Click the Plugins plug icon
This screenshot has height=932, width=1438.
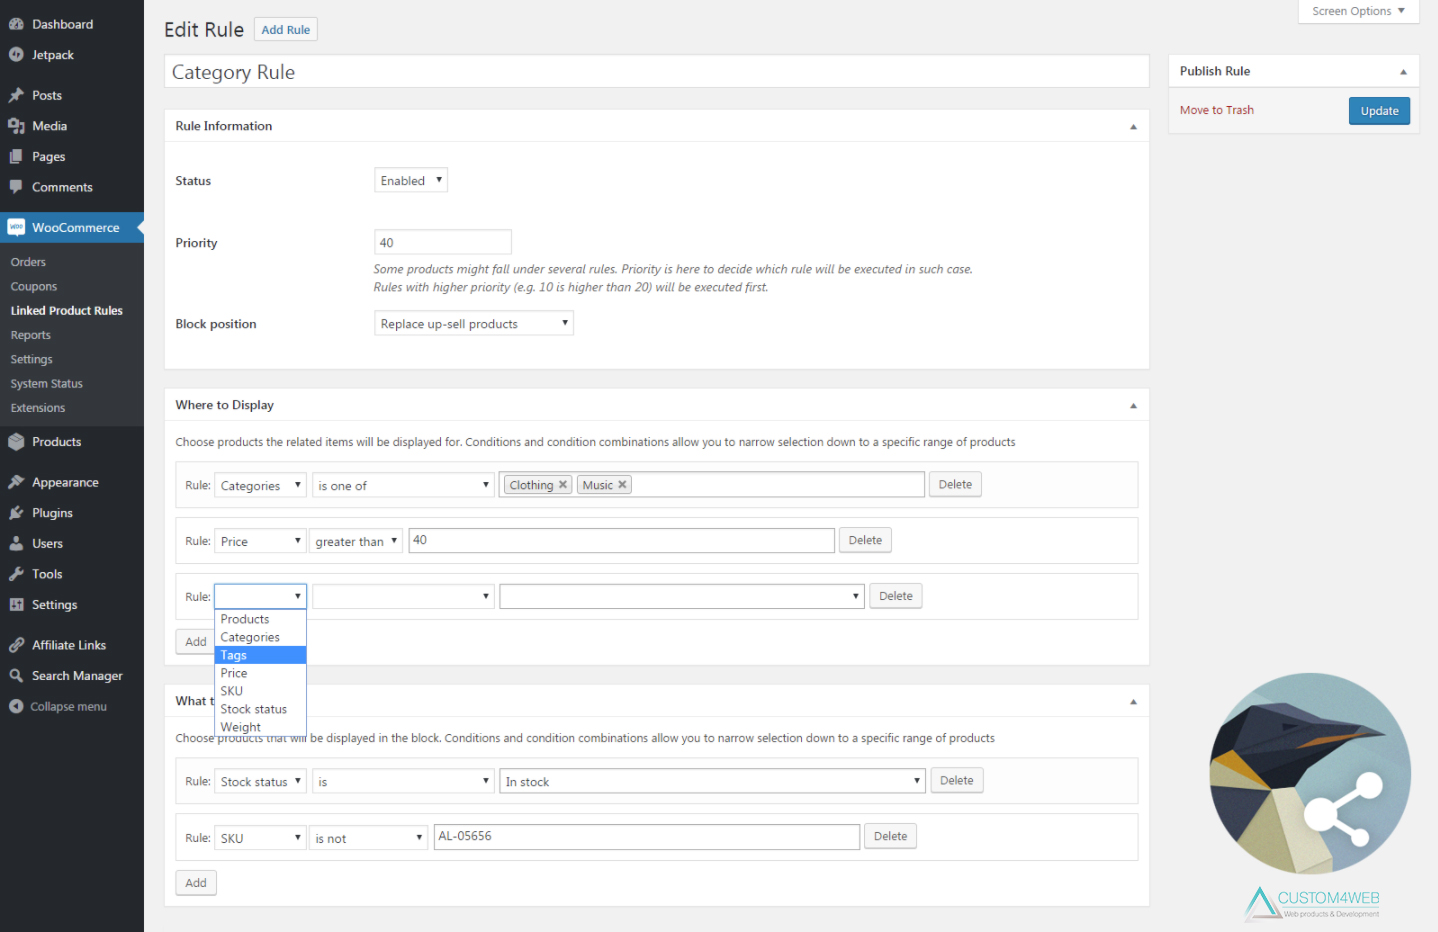pyautogui.click(x=16, y=513)
